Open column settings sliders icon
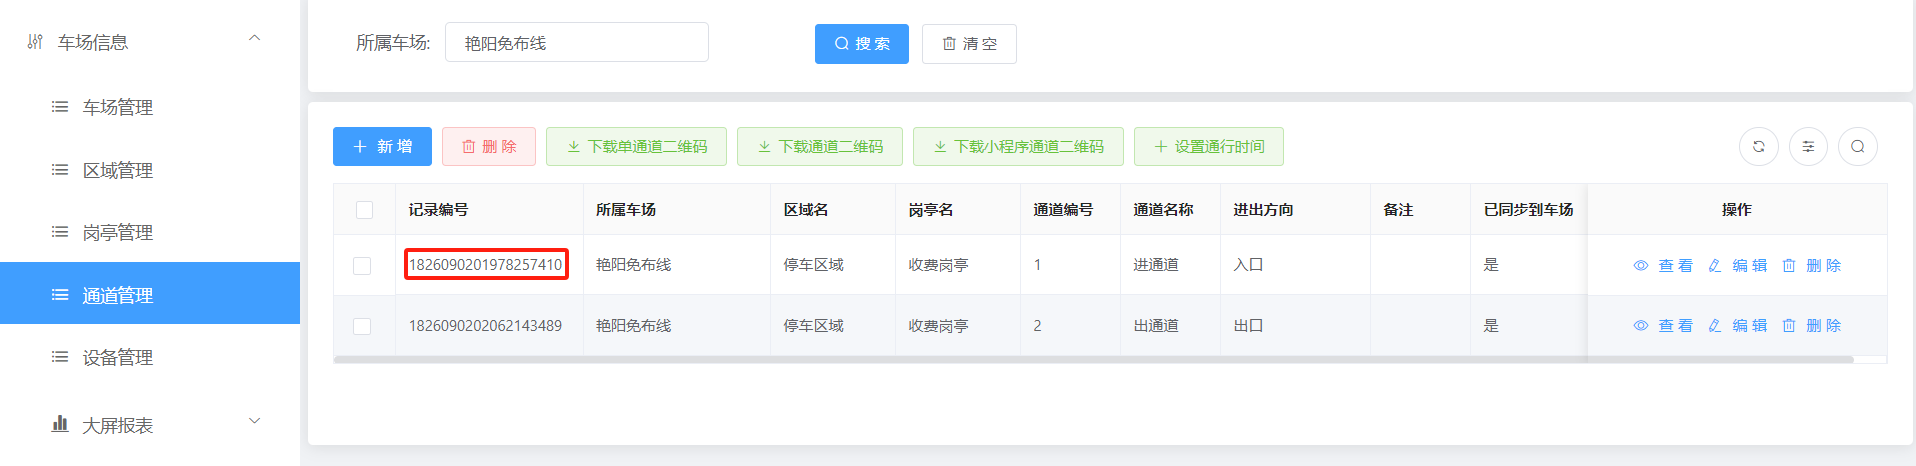 point(1808,146)
